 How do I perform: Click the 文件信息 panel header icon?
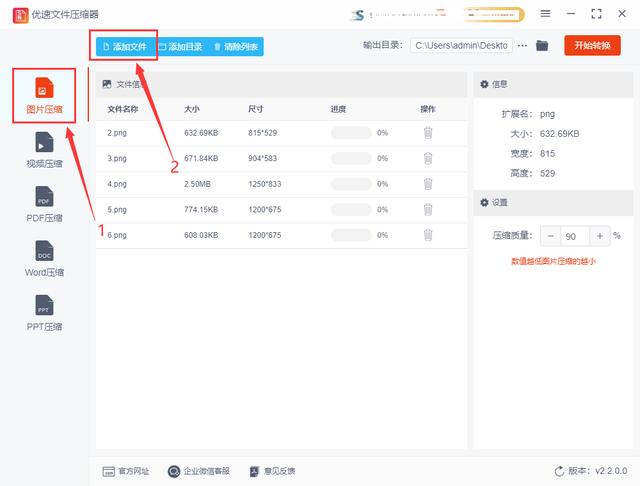[107, 84]
